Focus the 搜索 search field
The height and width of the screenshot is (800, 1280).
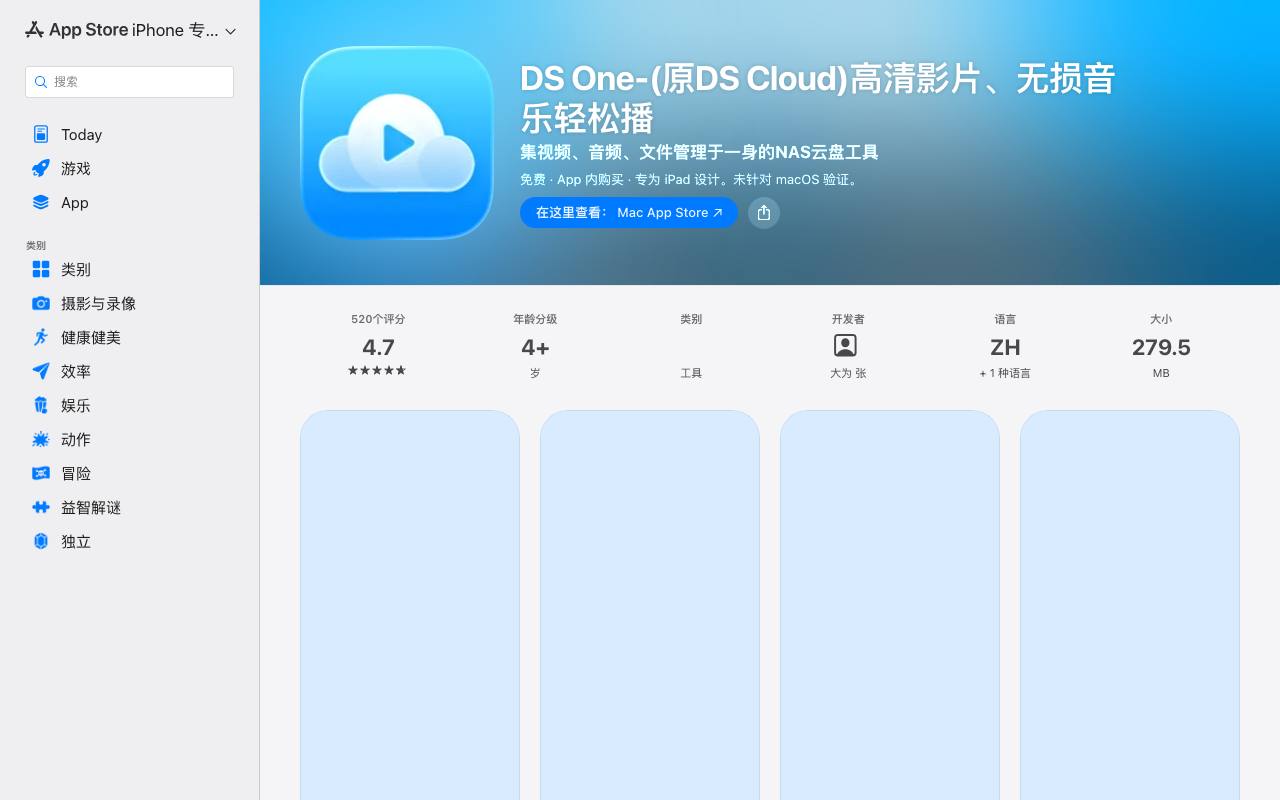coord(129,82)
